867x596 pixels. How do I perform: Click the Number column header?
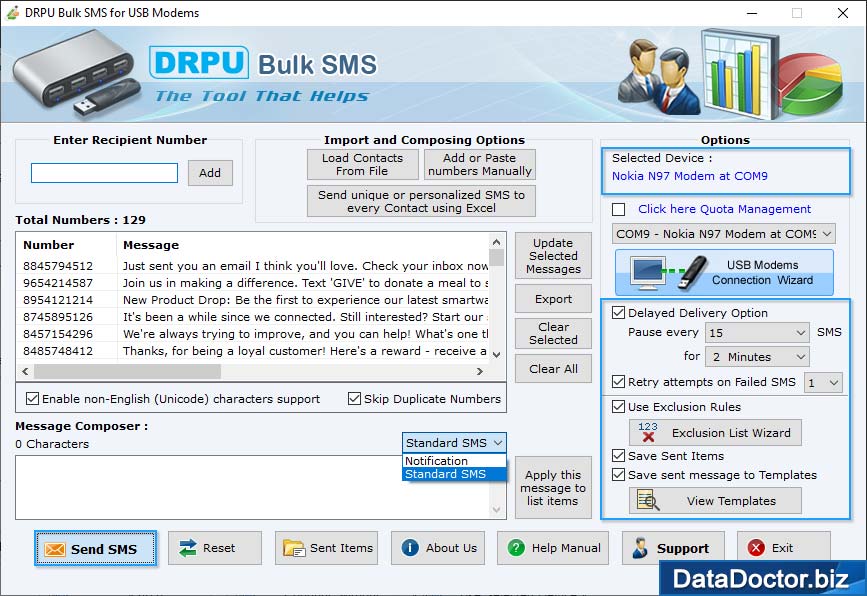click(x=66, y=245)
